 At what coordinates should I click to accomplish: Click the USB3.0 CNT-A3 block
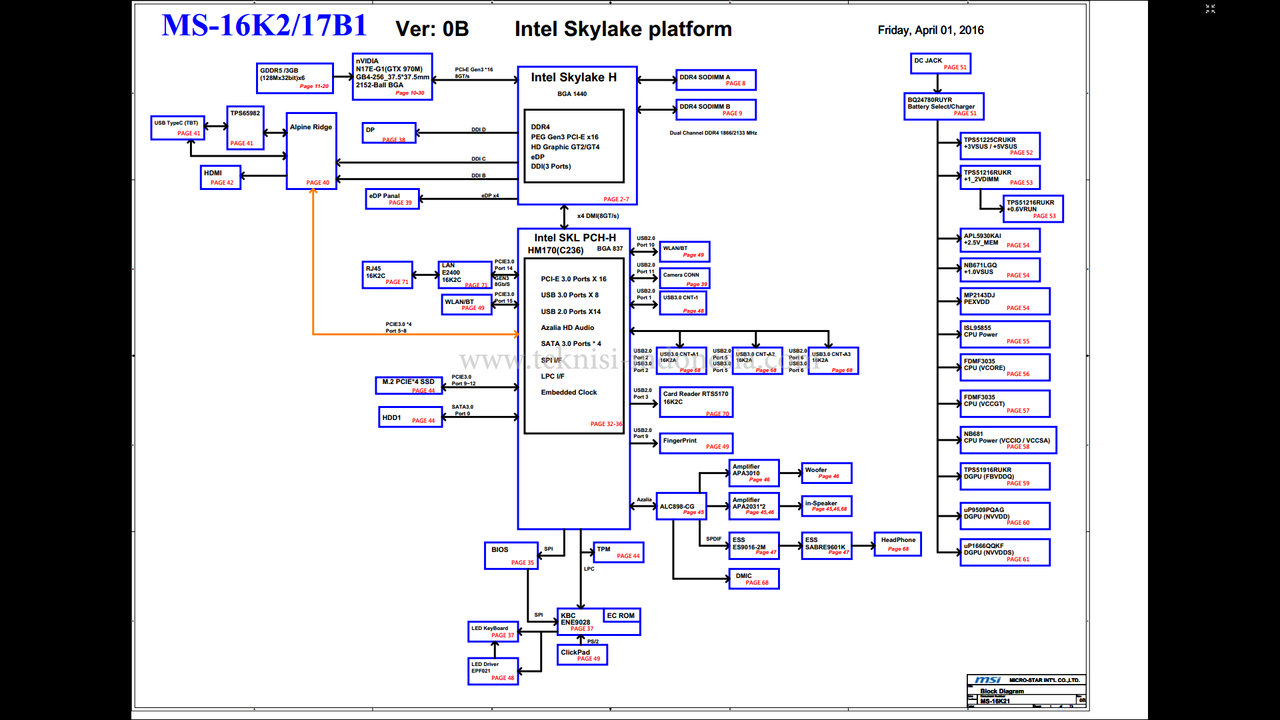(x=833, y=361)
